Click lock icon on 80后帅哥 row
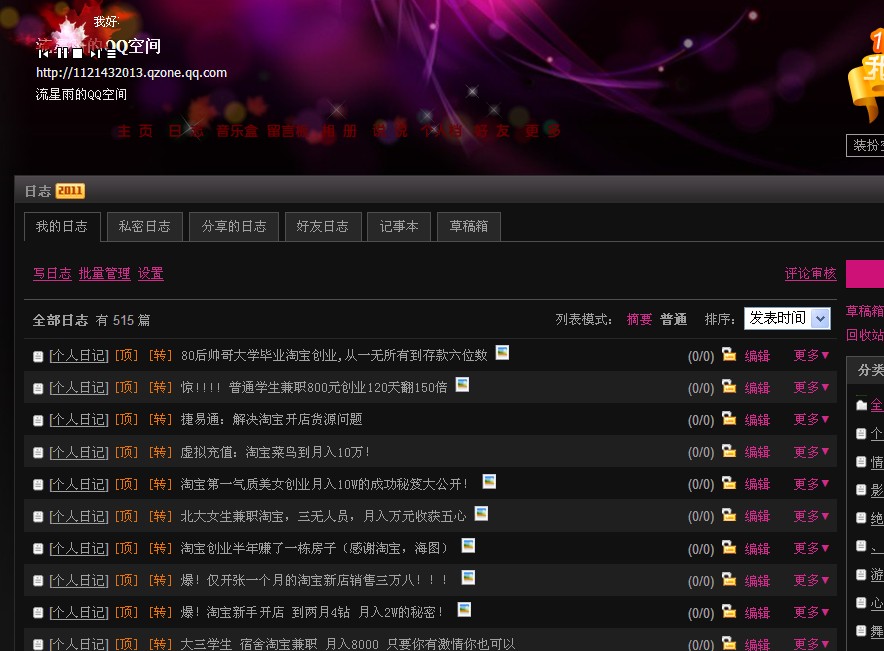 click(729, 355)
